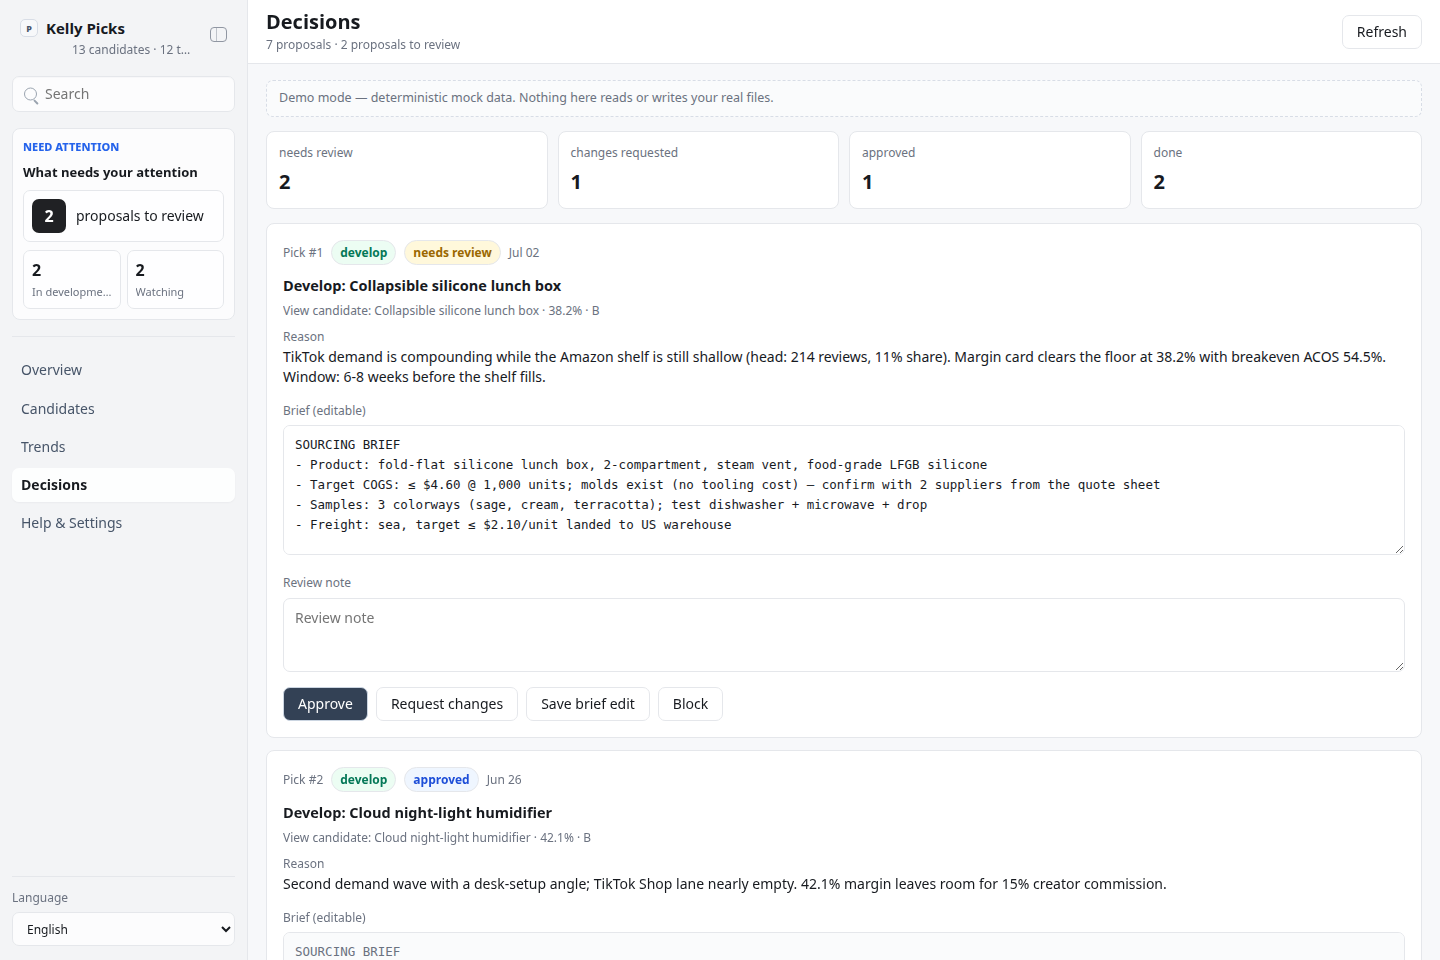This screenshot has width=1440, height=960.
Task: Click the title Develop: Collapsible silicone lunch box
Action: [x=422, y=286]
